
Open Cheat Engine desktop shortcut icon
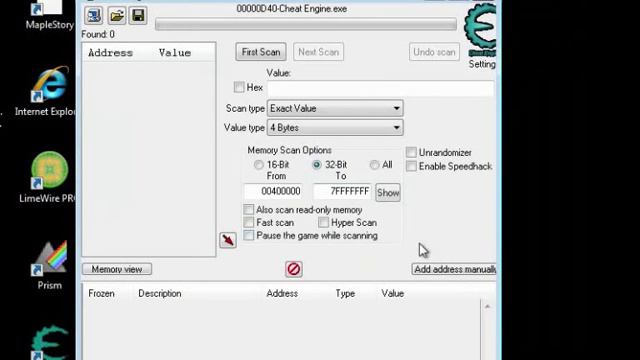[49, 342]
